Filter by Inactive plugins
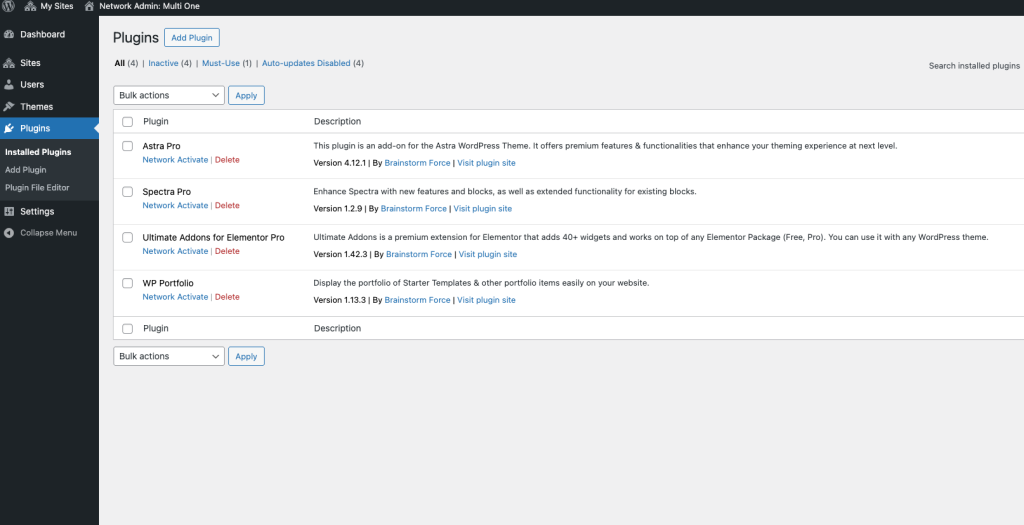1024x525 pixels. point(163,63)
